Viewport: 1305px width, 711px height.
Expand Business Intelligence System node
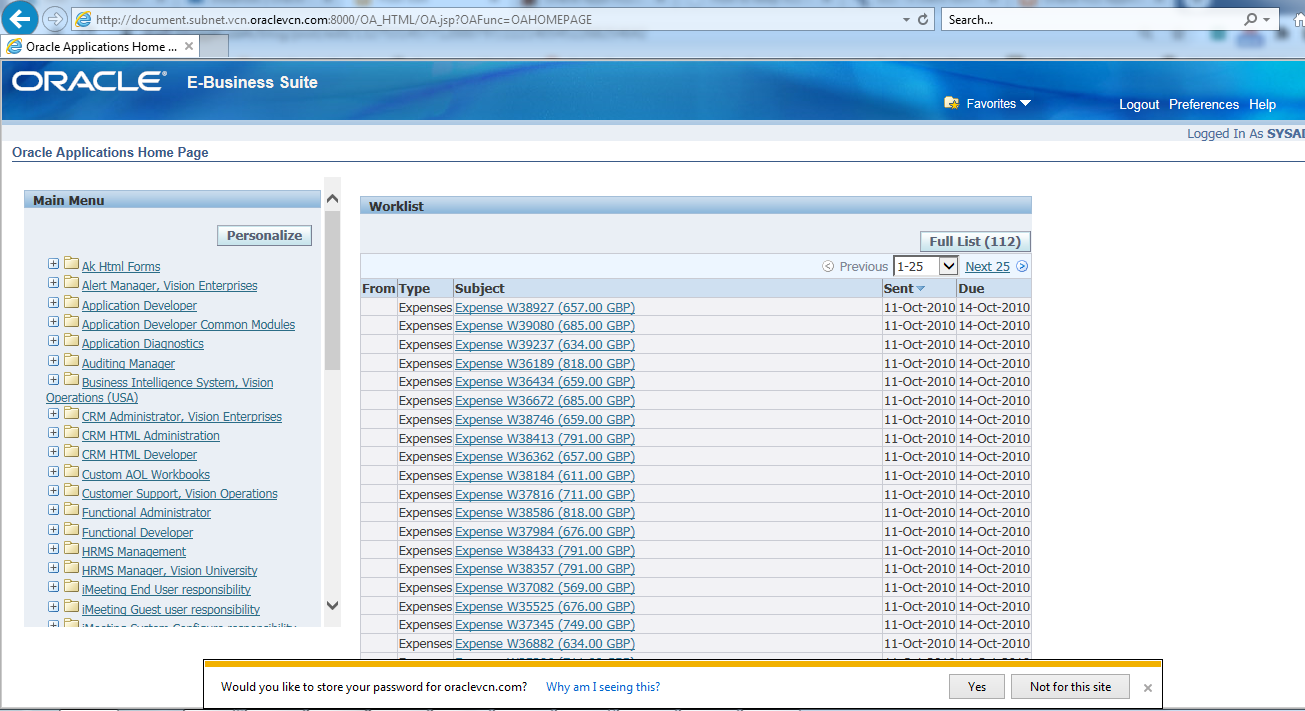(x=54, y=380)
